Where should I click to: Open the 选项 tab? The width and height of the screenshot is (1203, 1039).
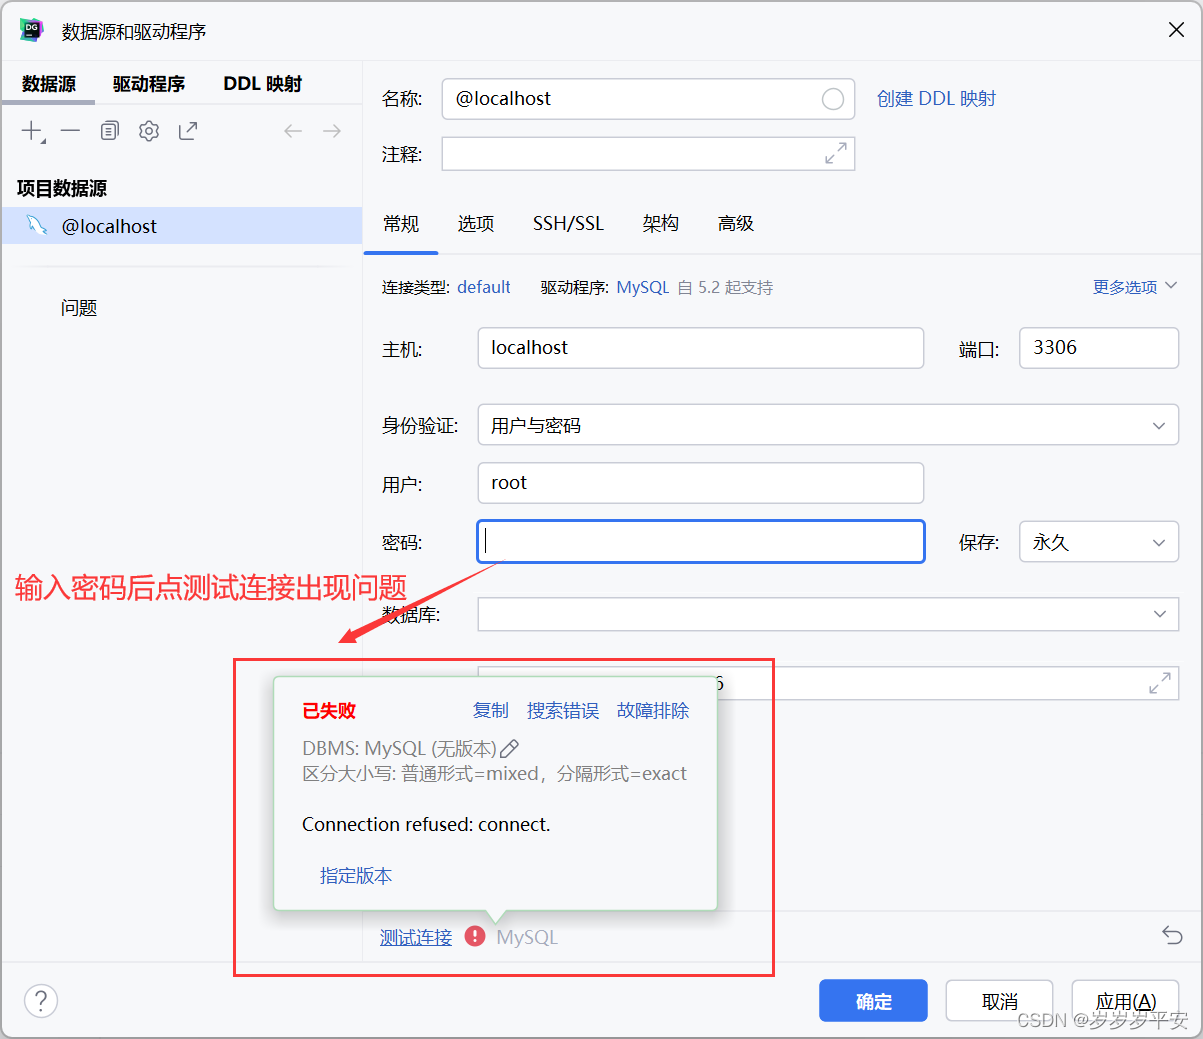(476, 224)
